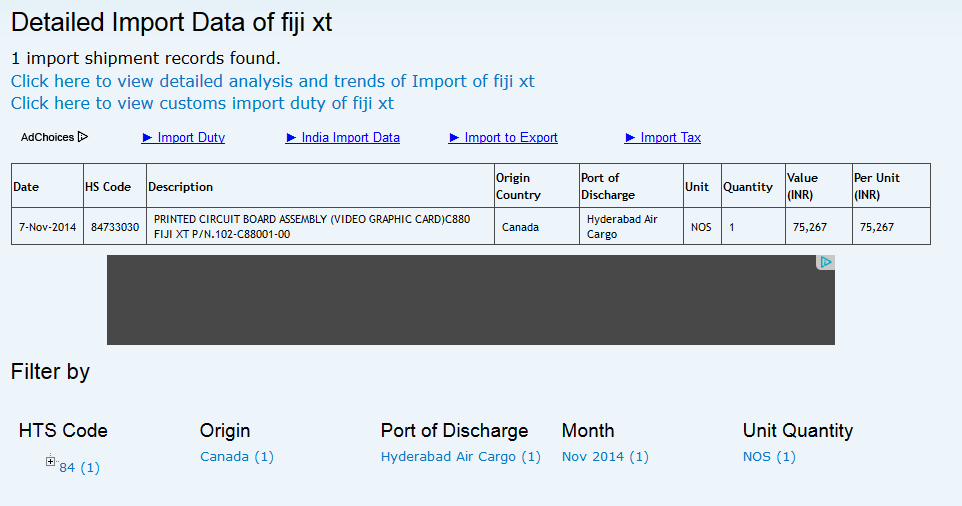
Task: Click the HS Code cell 84733030
Action: tap(115, 227)
